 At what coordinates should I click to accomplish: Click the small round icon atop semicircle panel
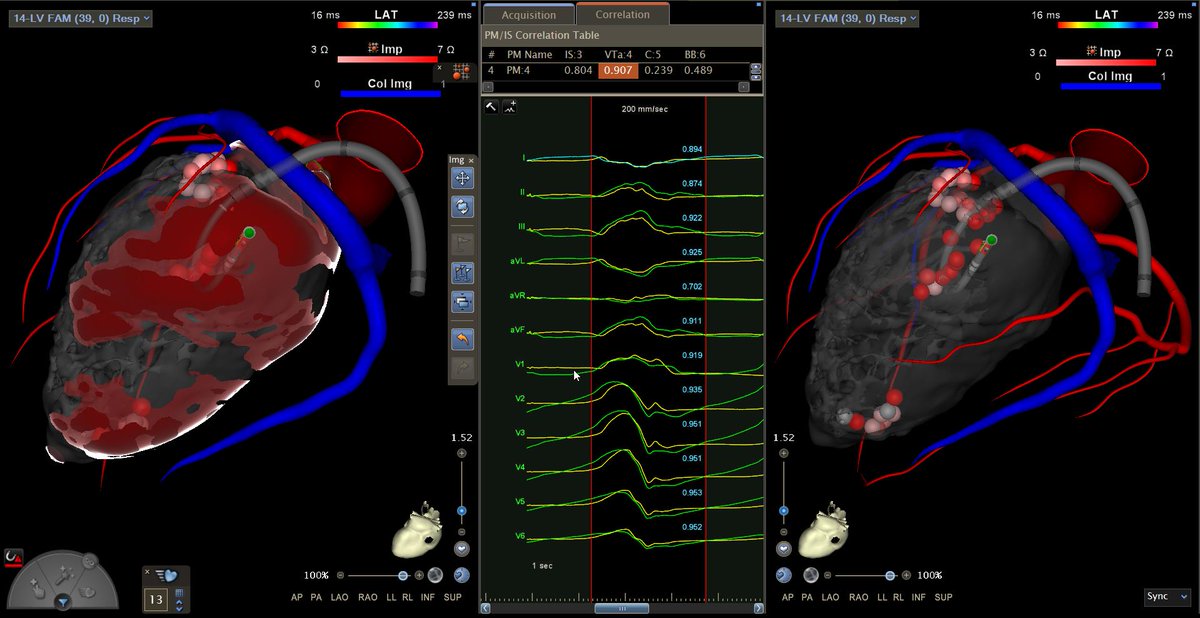90,560
